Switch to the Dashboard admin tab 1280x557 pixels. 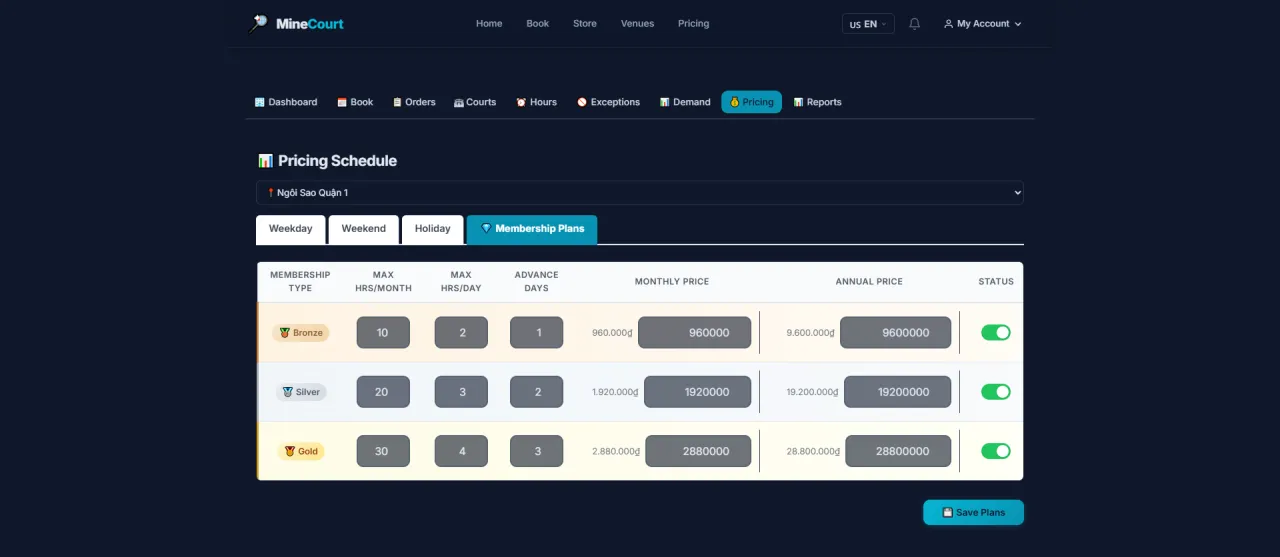pos(286,102)
